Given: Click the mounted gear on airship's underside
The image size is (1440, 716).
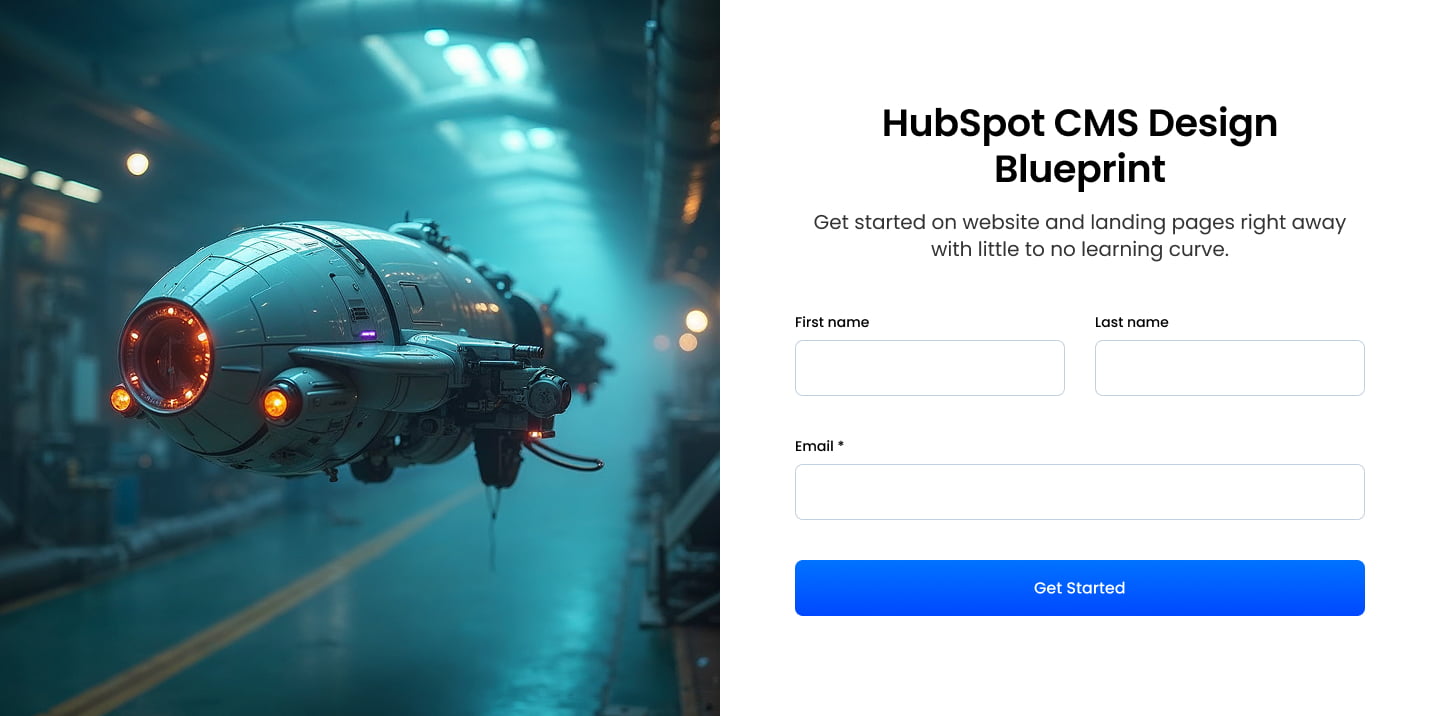Looking at the screenshot, I should (497, 453).
